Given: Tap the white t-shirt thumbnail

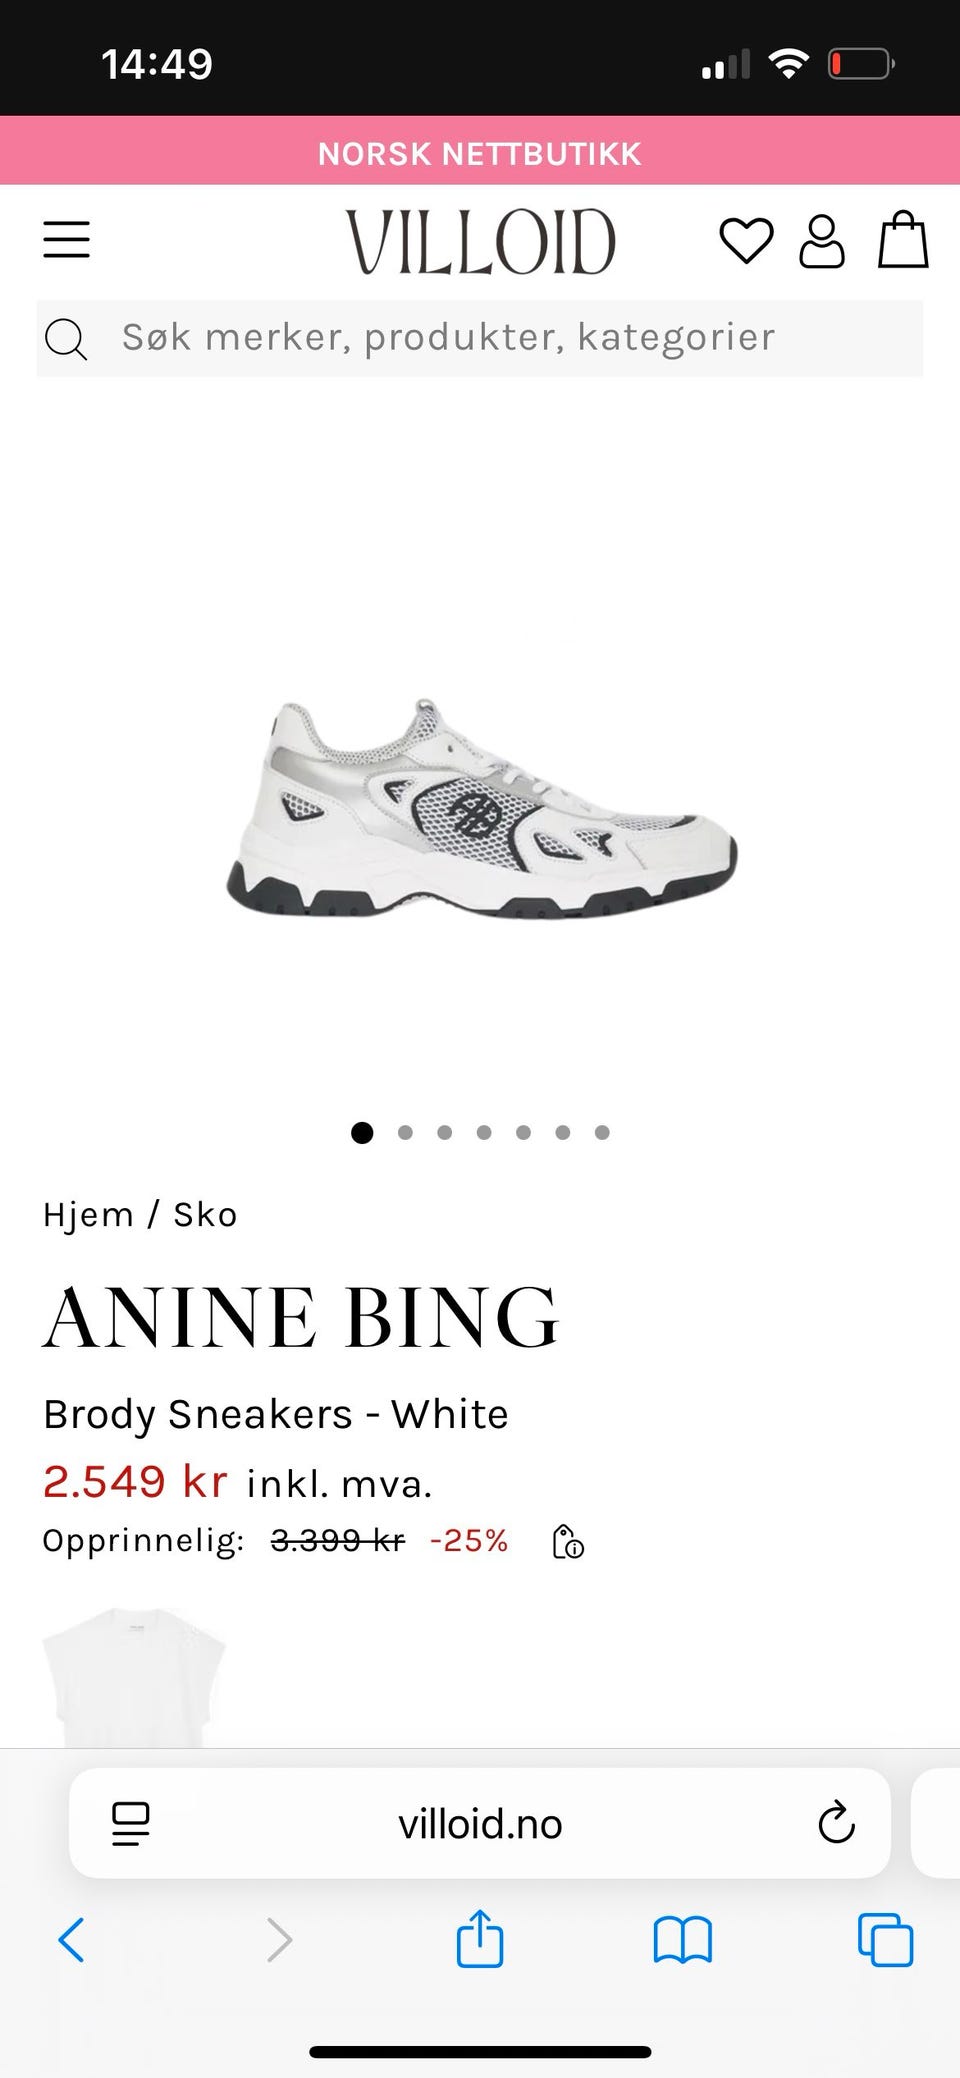Looking at the screenshot, I should 134,1677.
